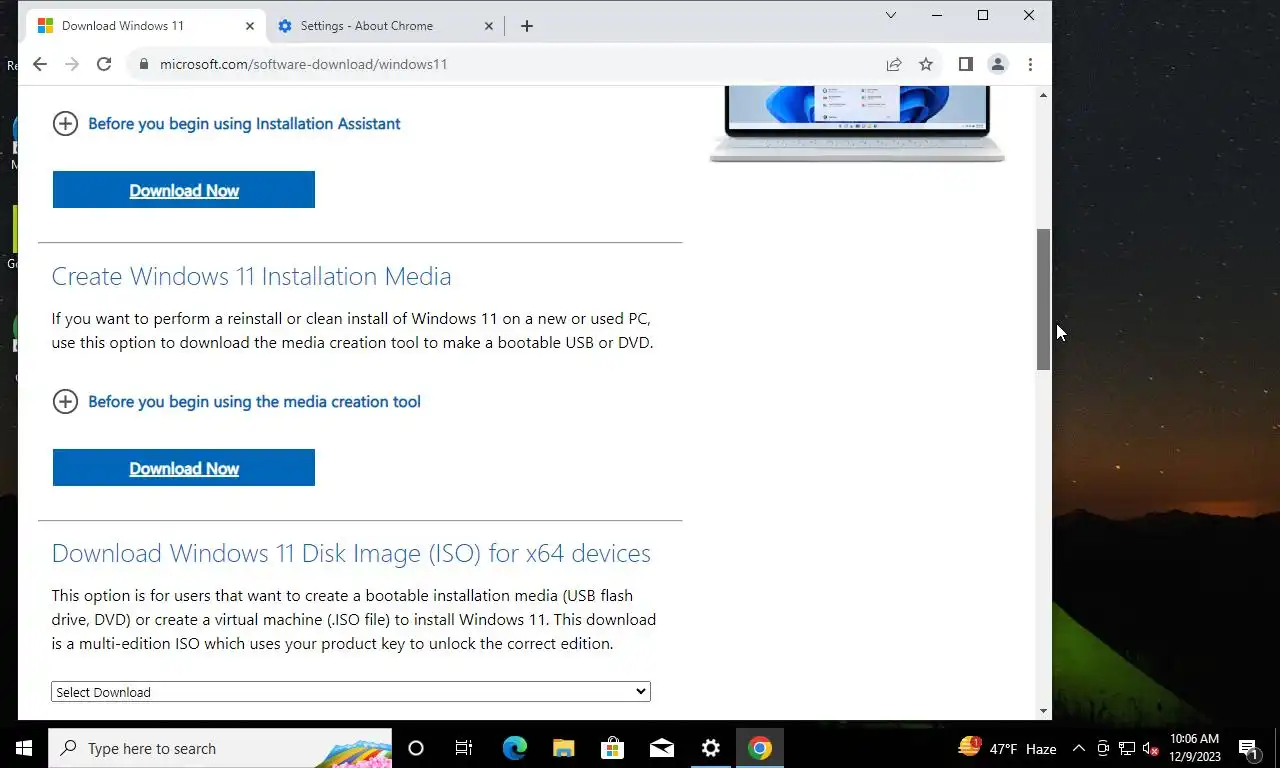Open a new tab with plus button
This screenshot has width=1280, height=768.
527,26
